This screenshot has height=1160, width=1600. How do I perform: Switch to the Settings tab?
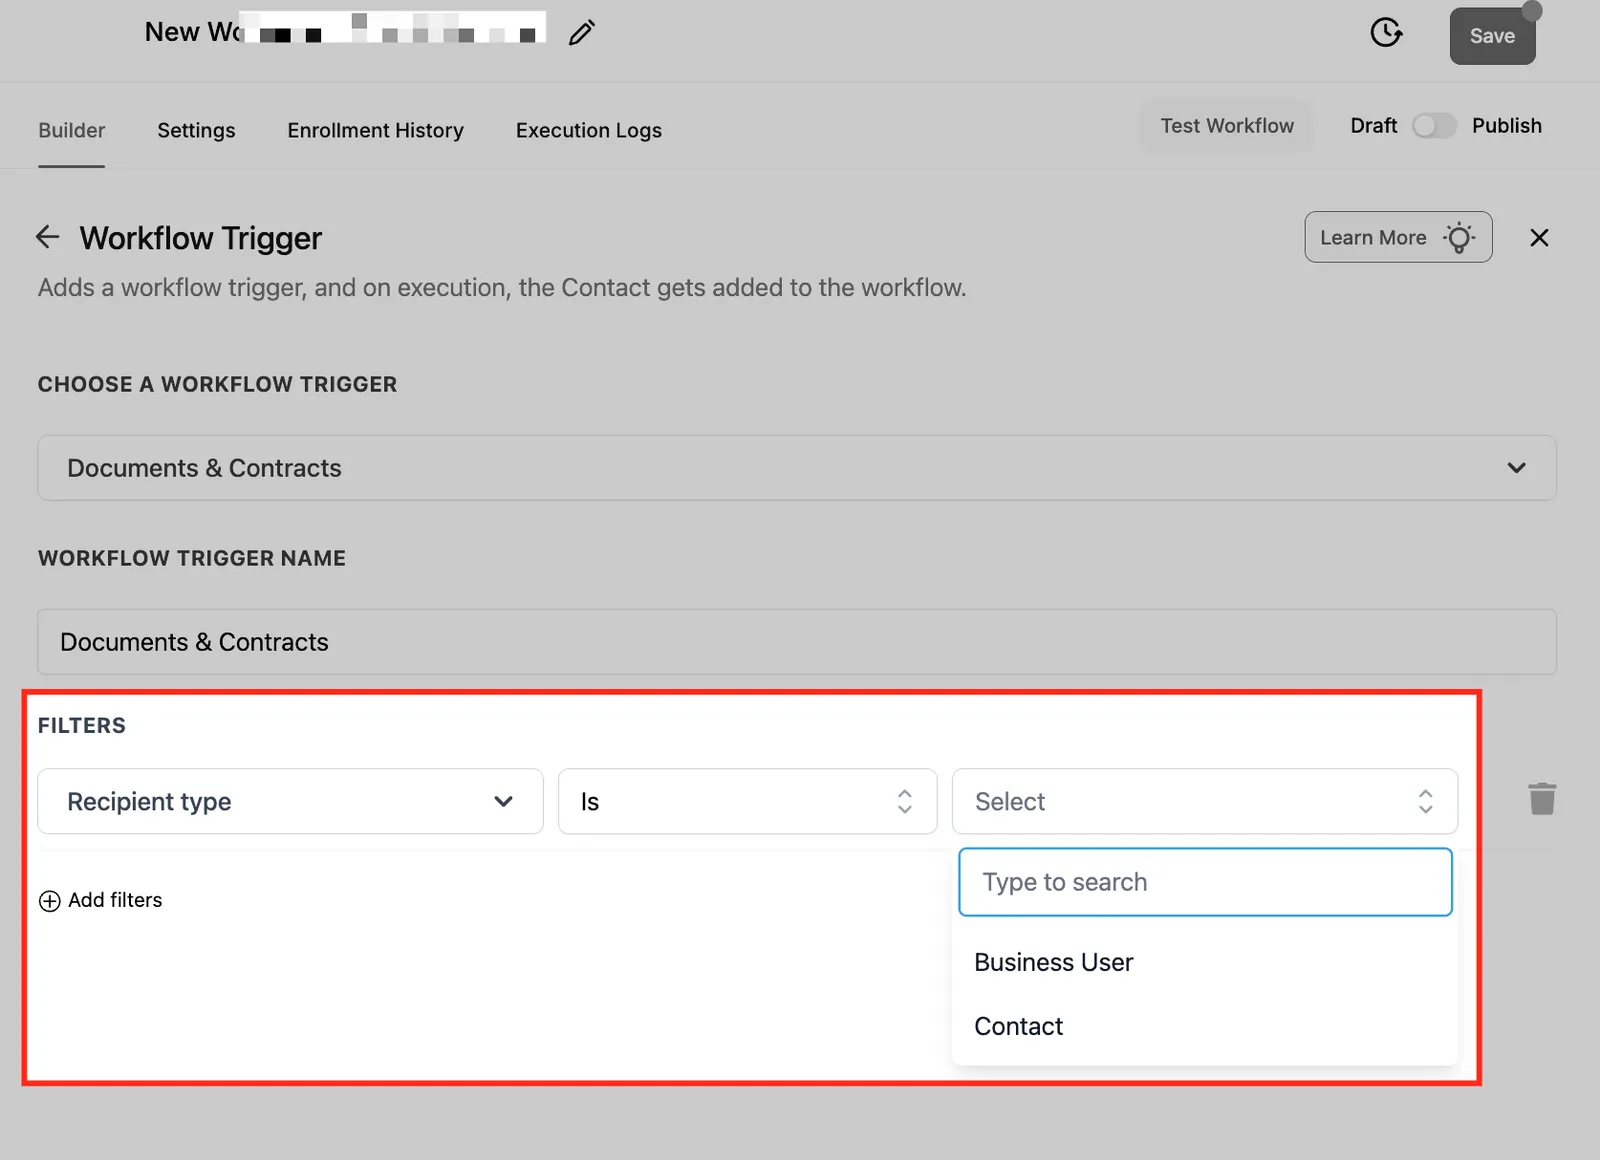[196, 131]
